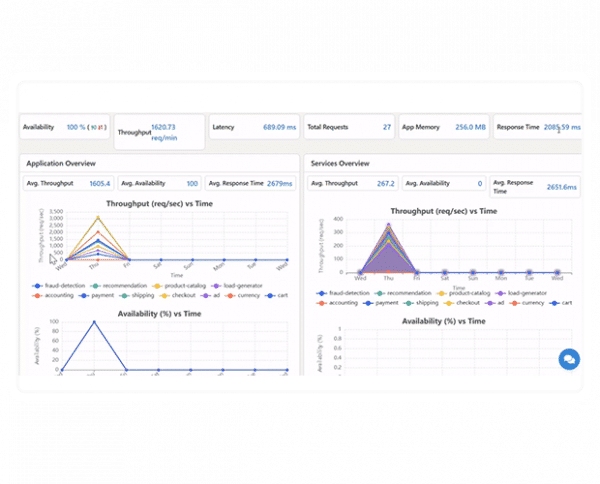Toggle currency legend in Application Overview chart

click(x=242, y=295)
